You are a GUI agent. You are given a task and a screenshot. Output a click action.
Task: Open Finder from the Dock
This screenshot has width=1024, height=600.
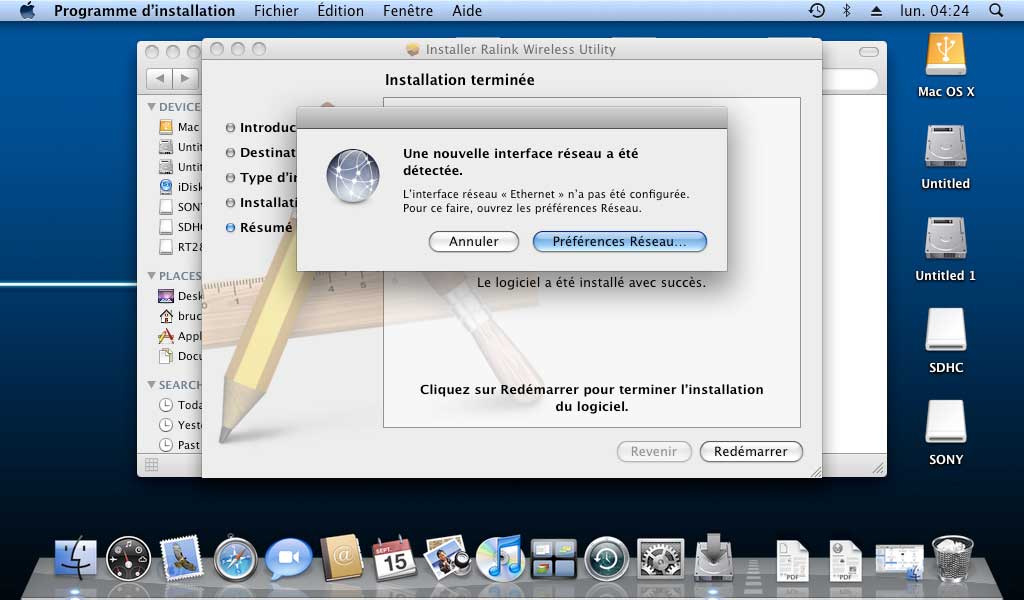(76, 558)
